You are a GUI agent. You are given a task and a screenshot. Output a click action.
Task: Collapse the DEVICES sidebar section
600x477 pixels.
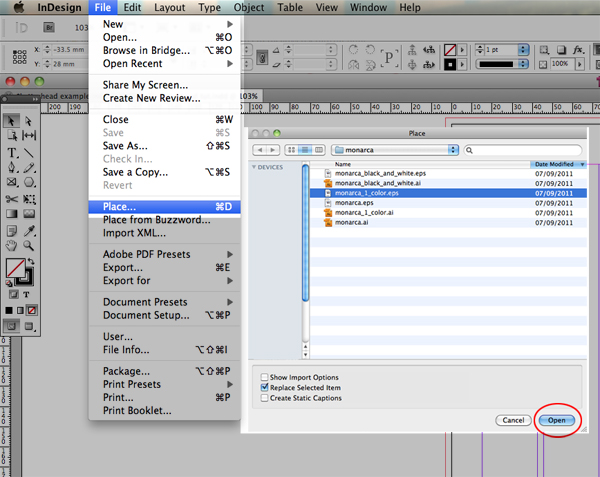[254, 167]
